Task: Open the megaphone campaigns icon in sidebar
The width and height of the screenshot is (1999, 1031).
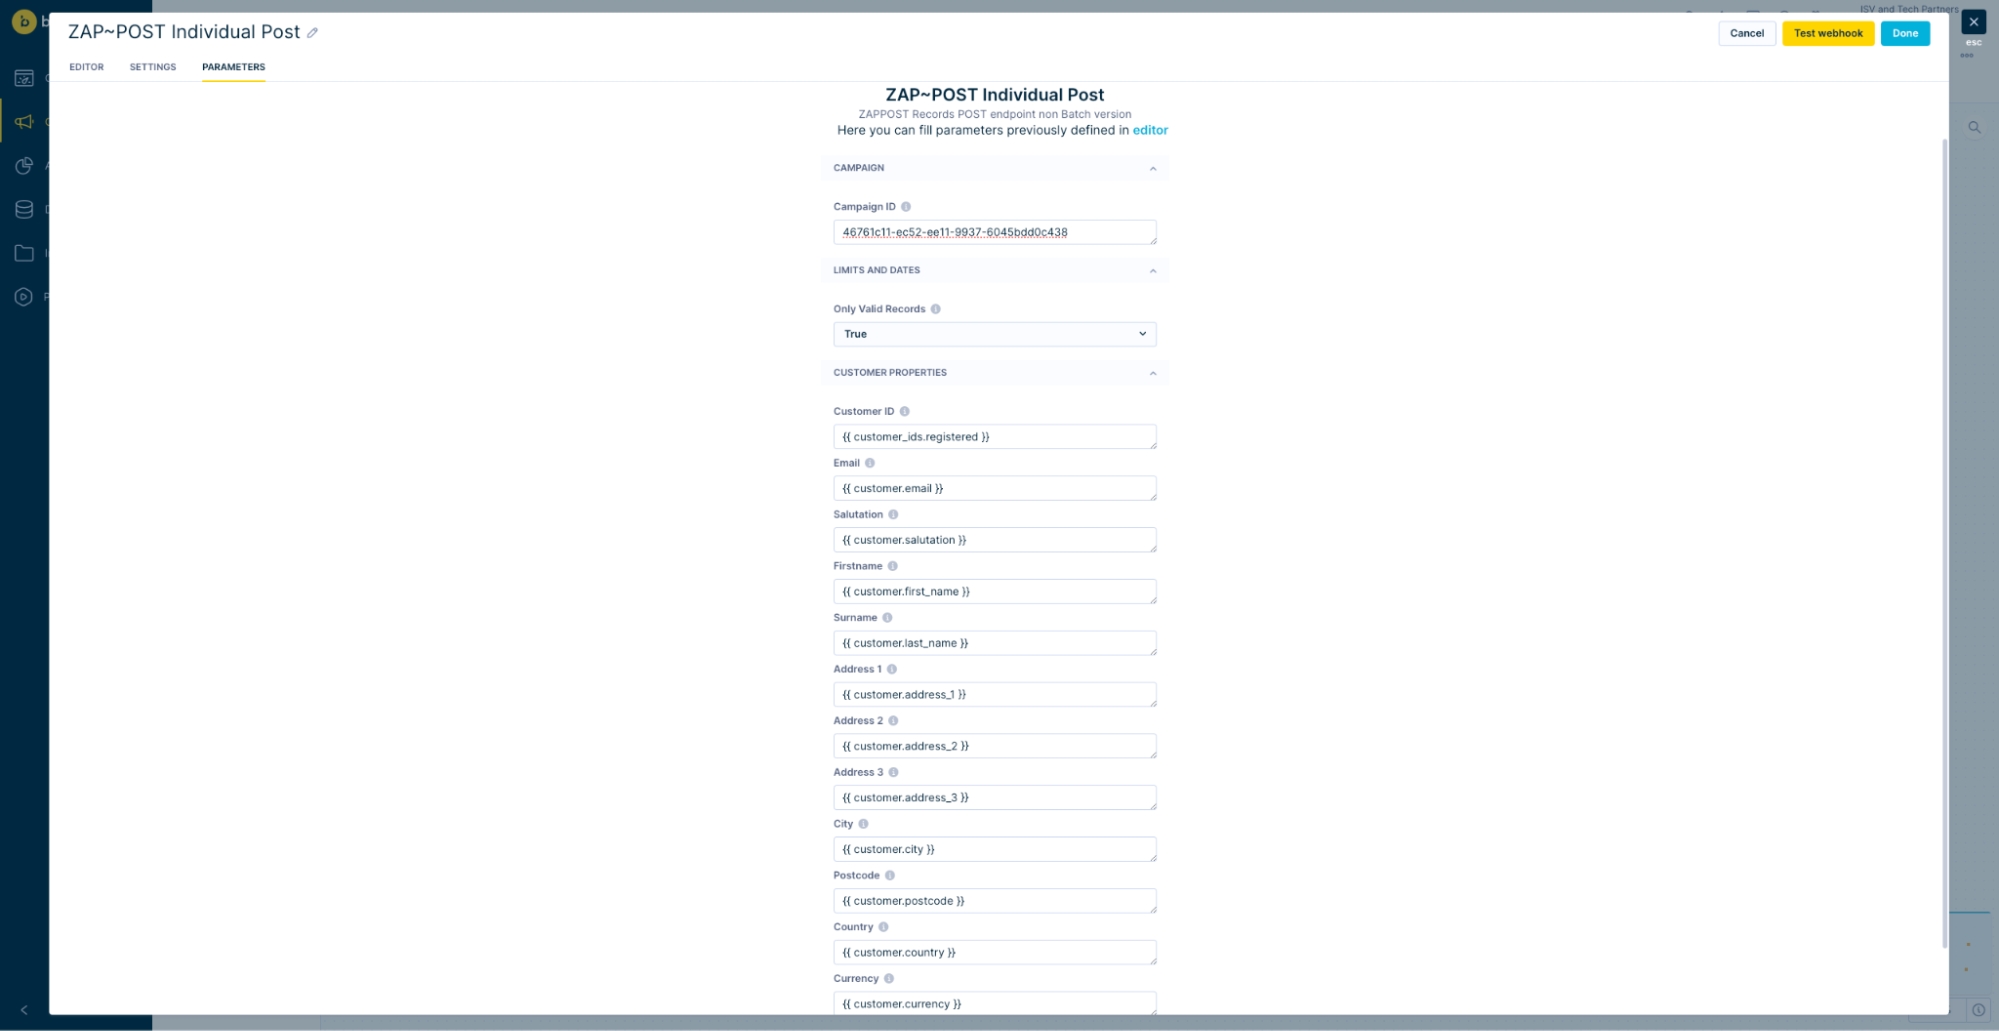Action: point(24,122)
